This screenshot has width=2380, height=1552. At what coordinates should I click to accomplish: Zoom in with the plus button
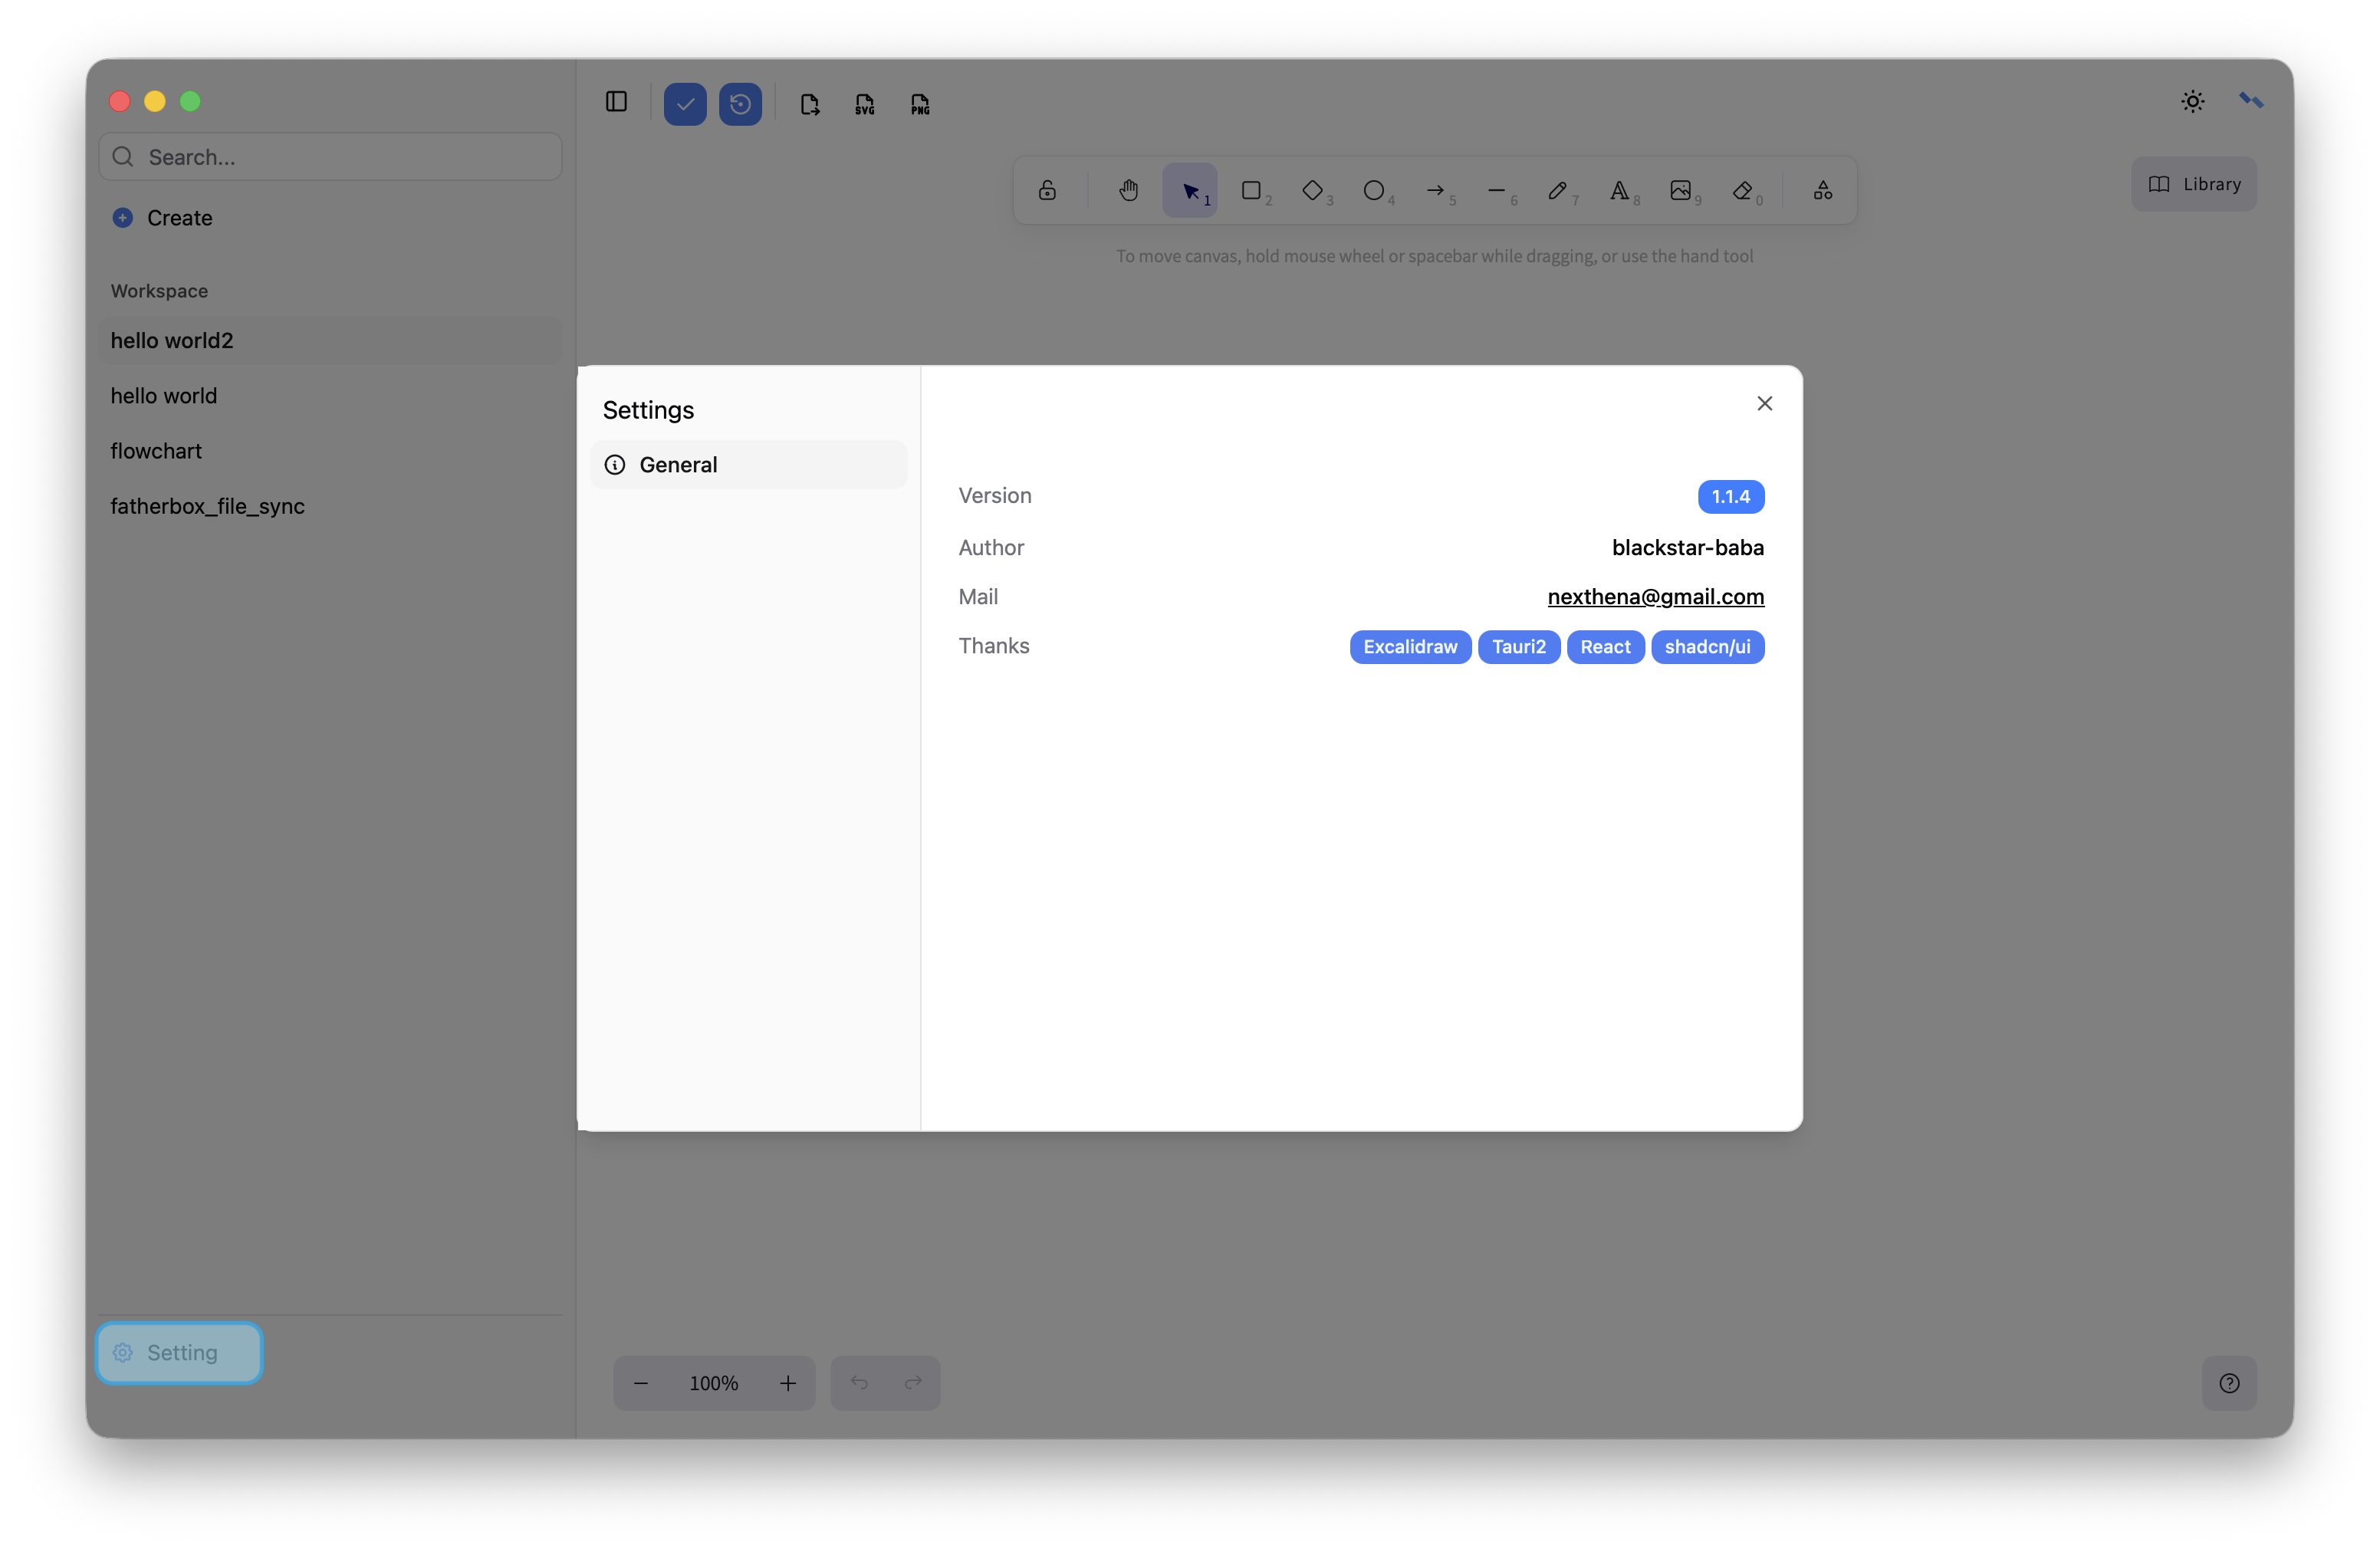click(x=788, y=1383)
